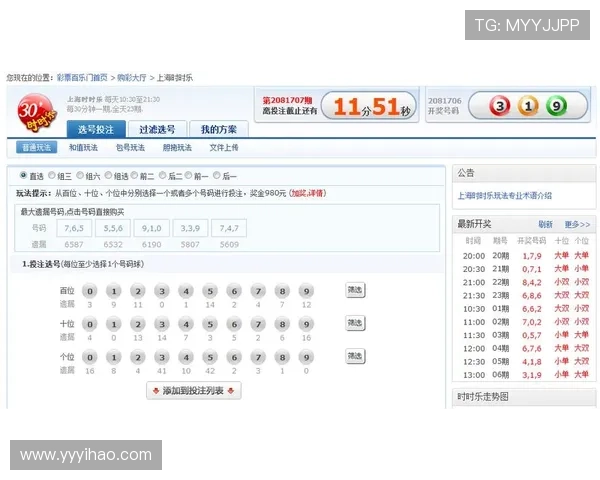Choose units-place (个位) ball 5

click(210, 358)
